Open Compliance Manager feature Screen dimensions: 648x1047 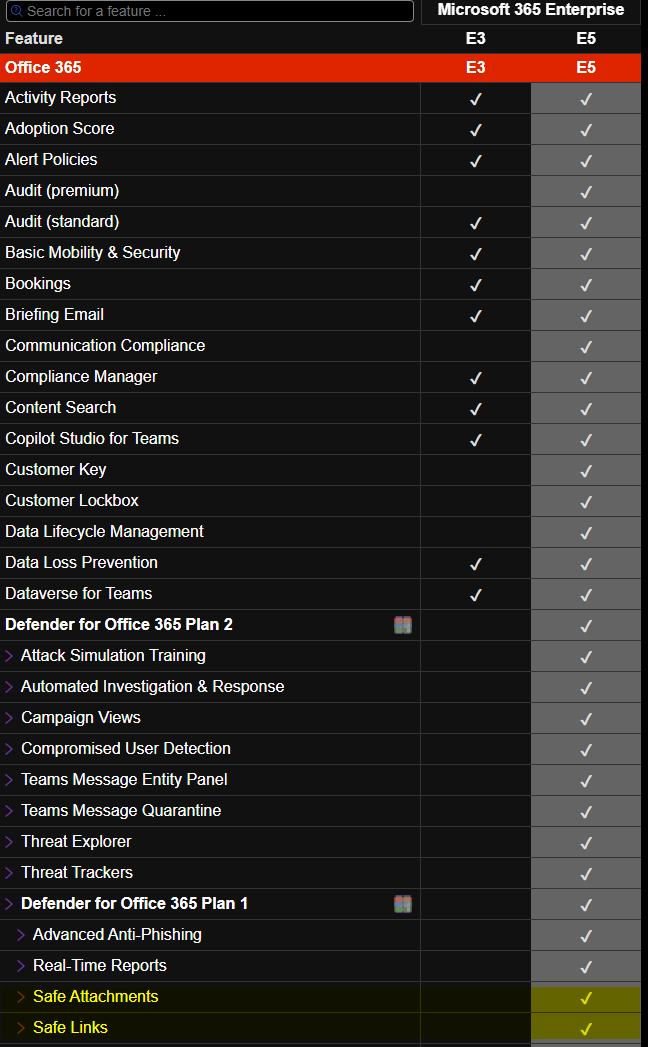click(82, 377)
